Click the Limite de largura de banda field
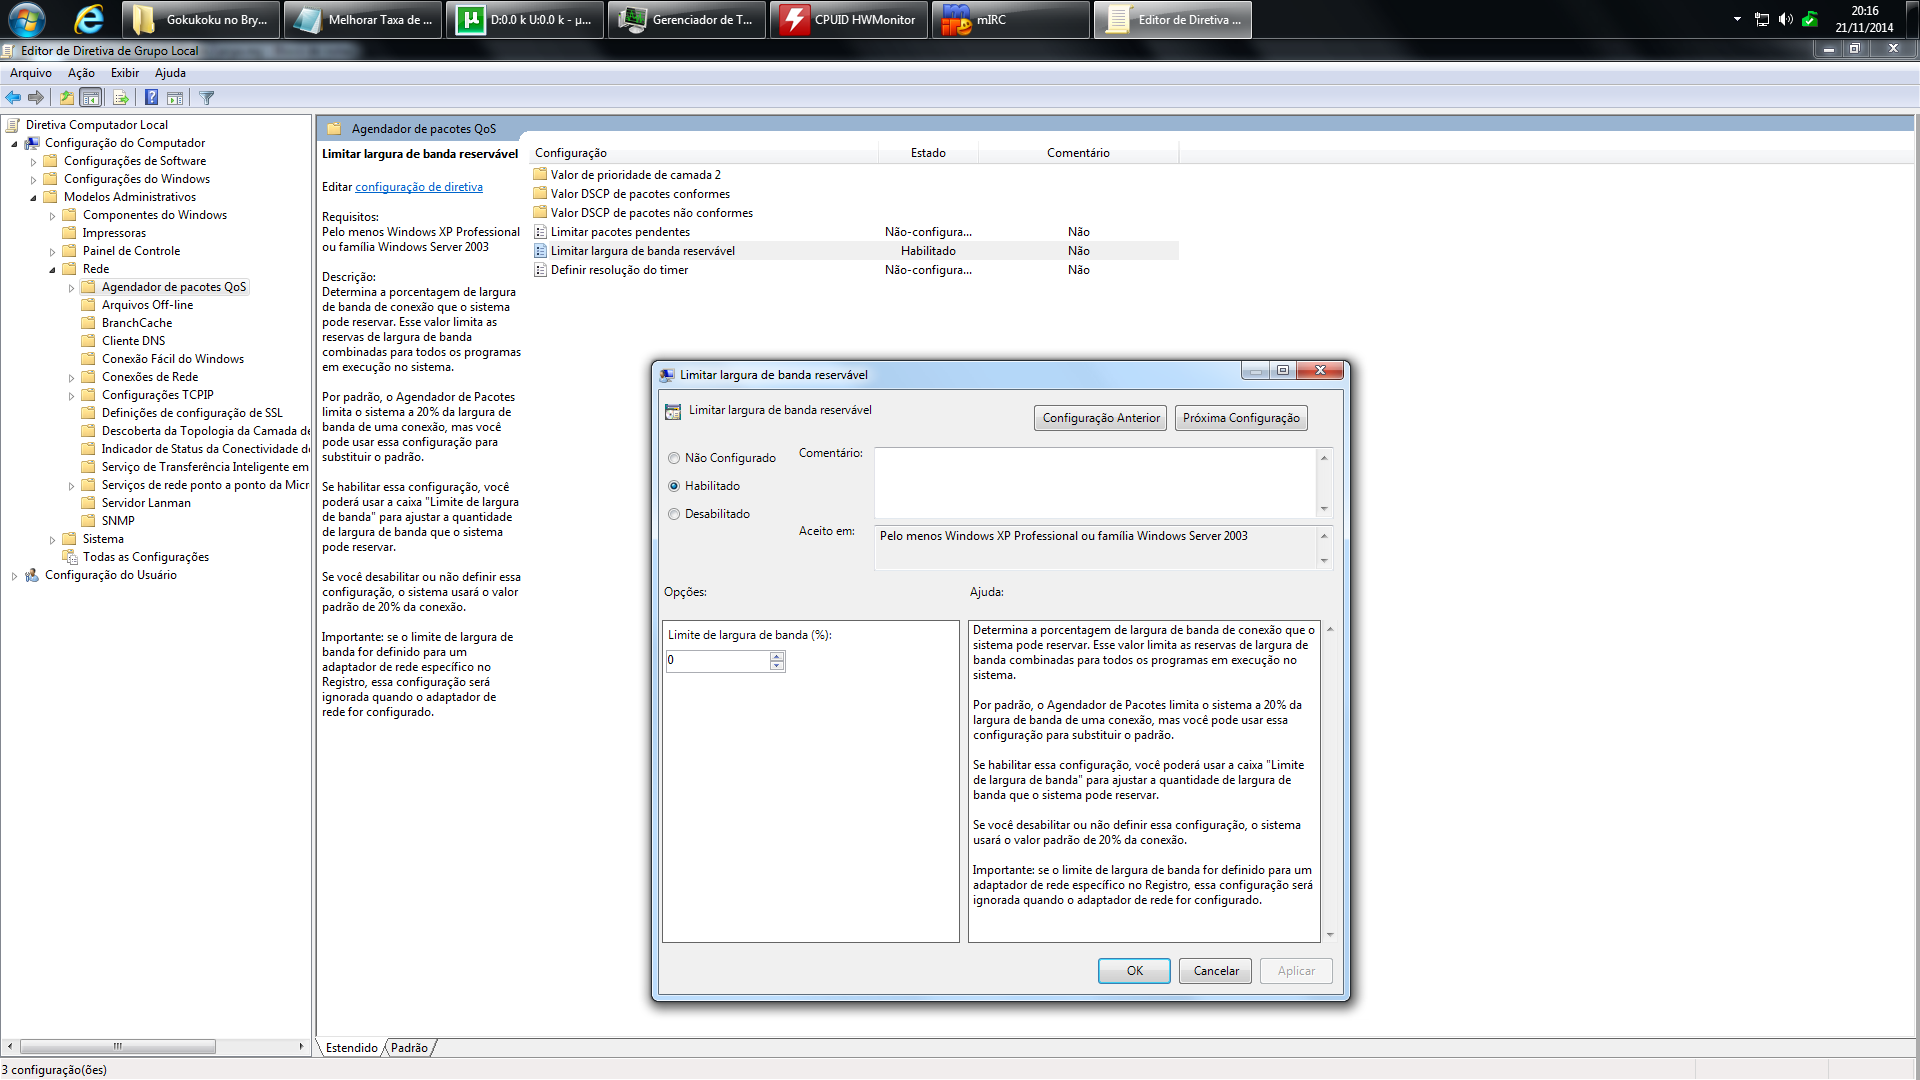Viewport: 1920px width, 1080px height. coord(718,661)
